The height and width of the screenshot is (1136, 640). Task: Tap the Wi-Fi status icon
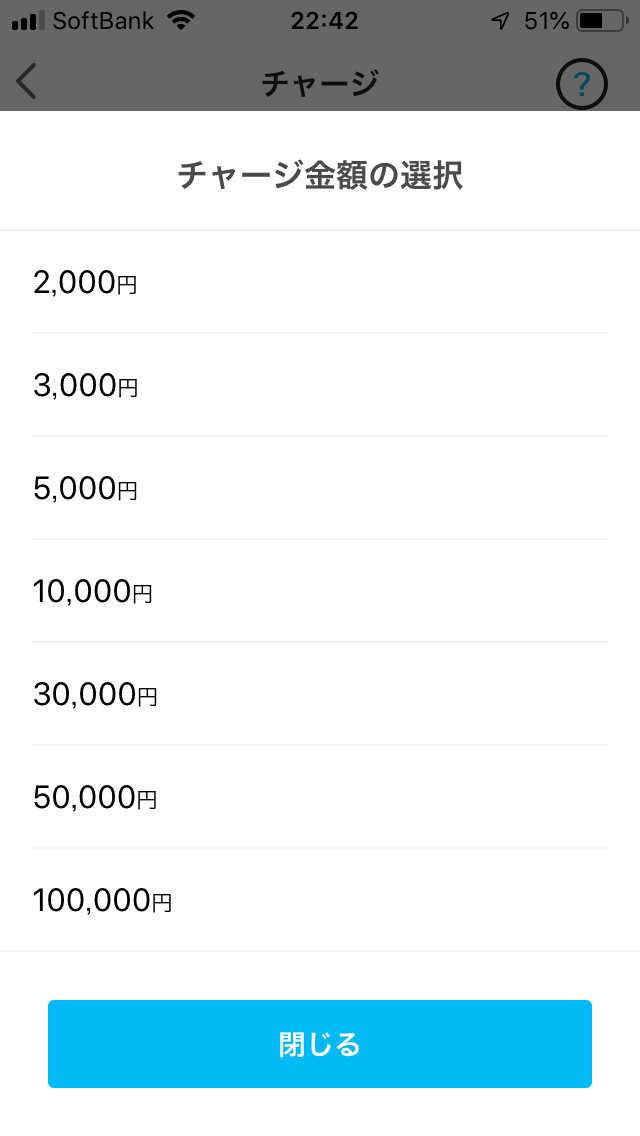coord(181,20)
